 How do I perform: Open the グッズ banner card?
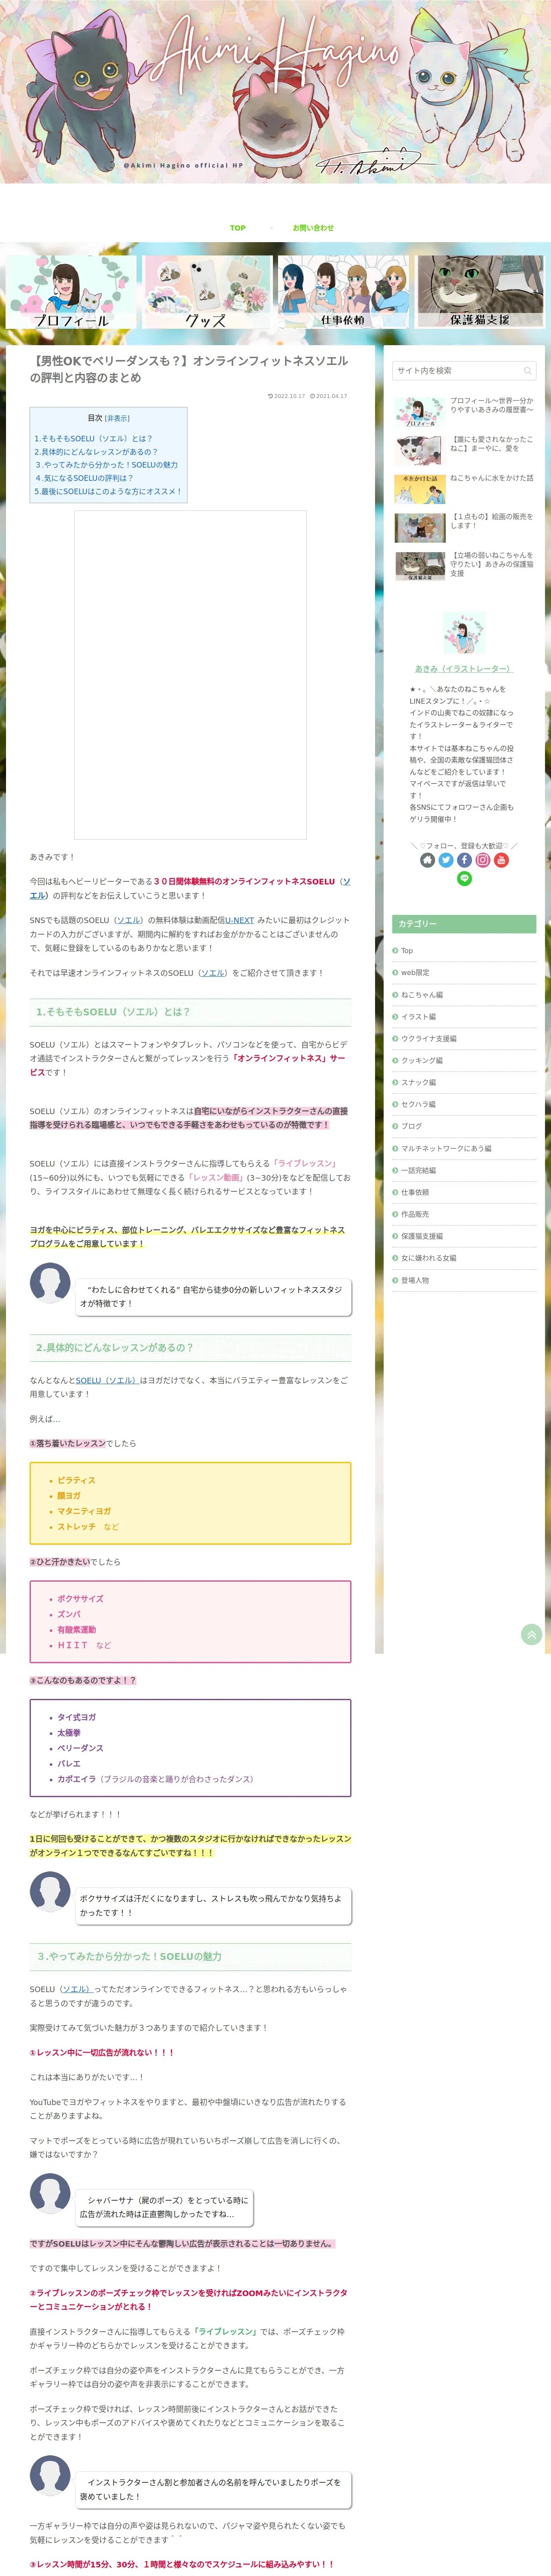207,292
